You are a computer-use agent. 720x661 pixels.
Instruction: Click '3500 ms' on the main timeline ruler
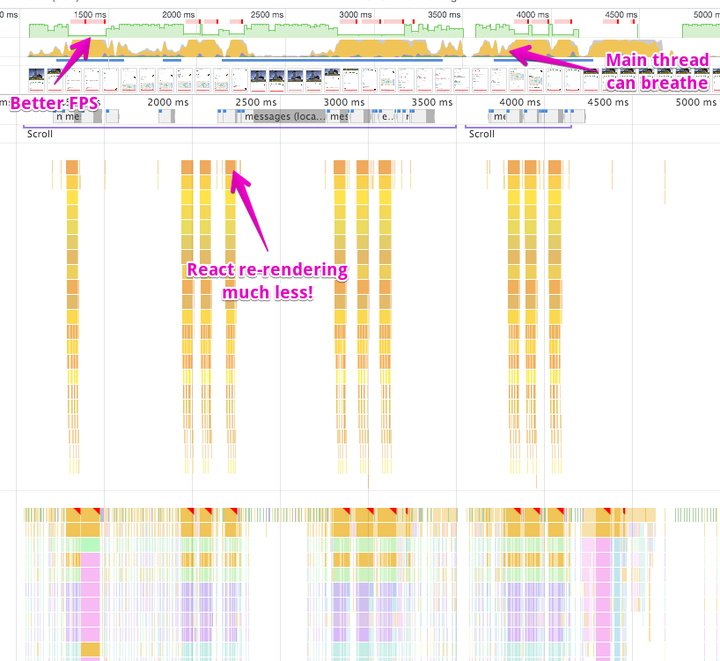(432, 102)
